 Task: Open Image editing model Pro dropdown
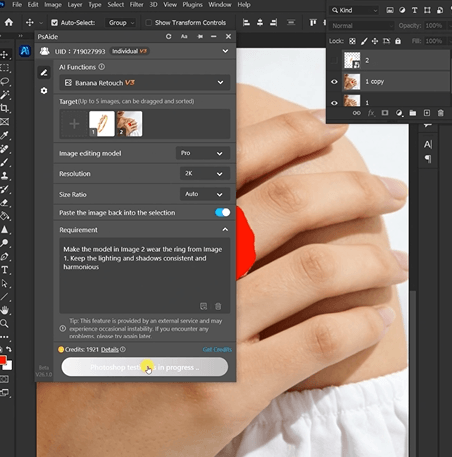coord(203,153)
